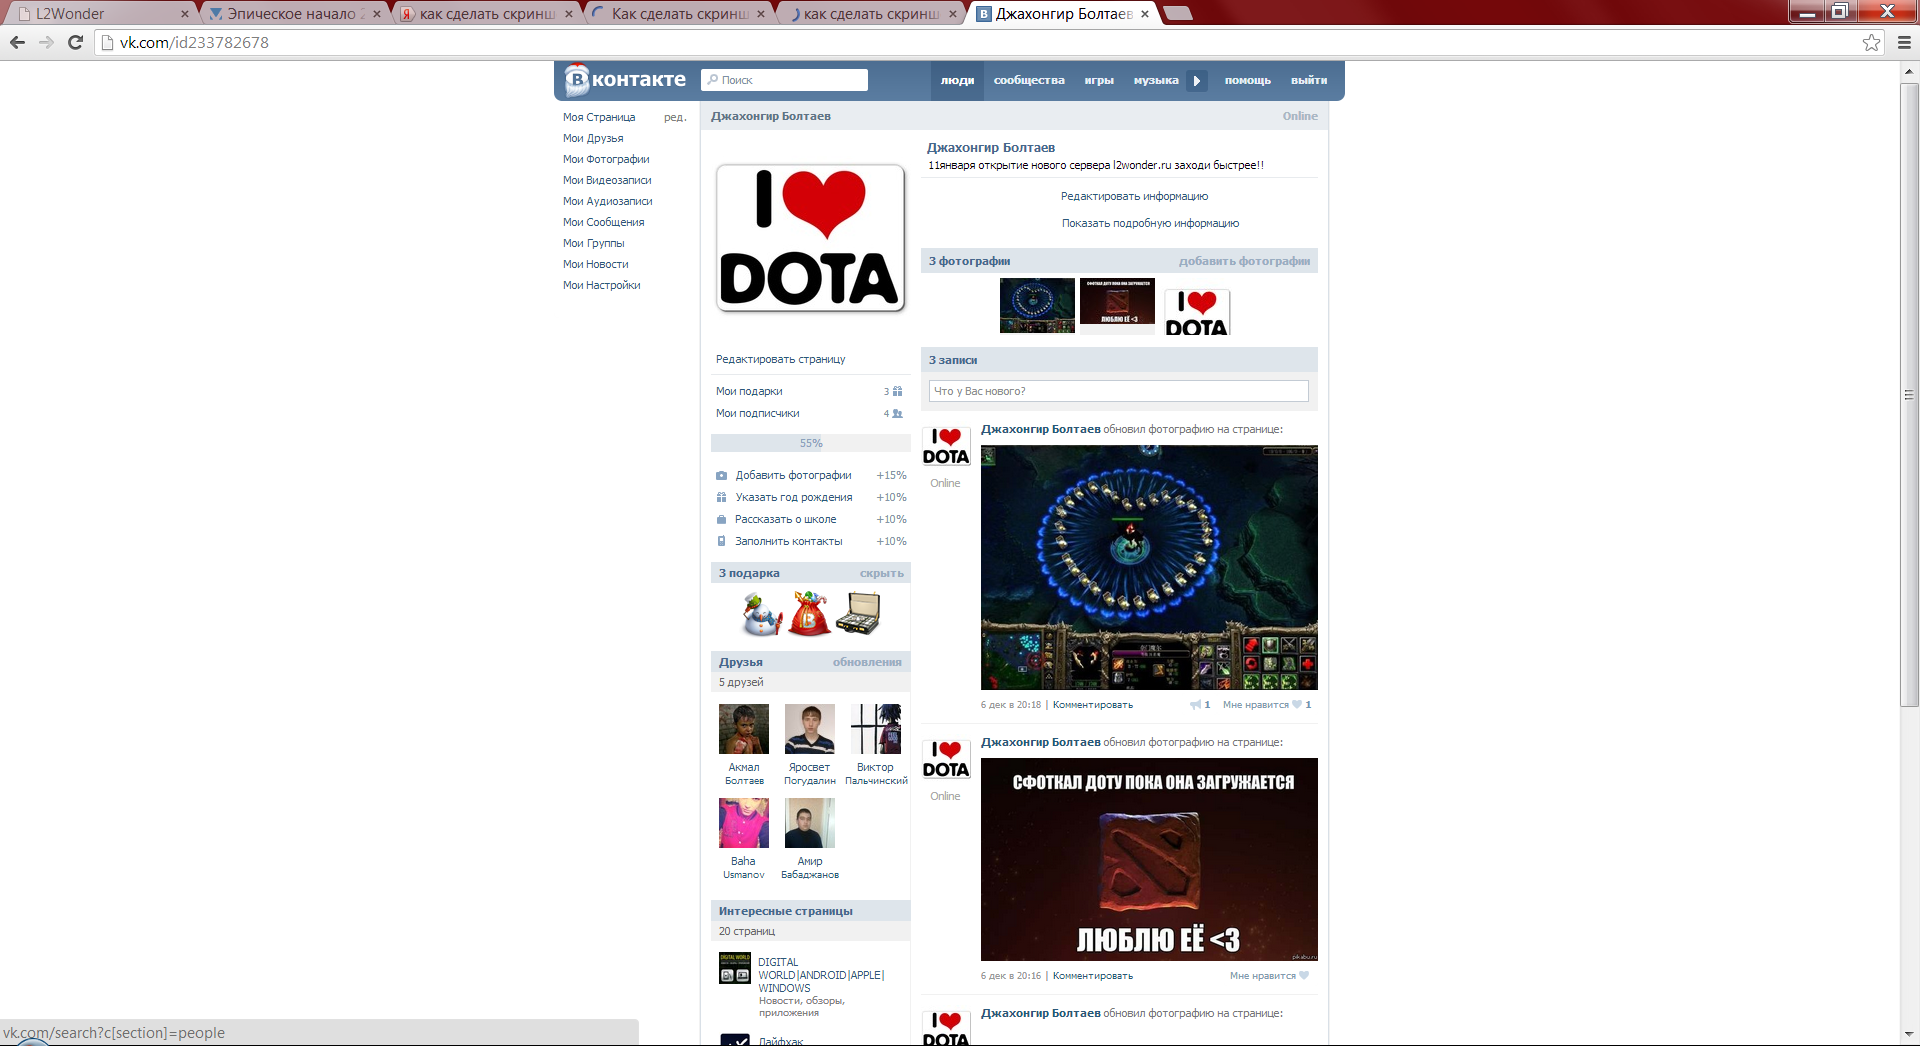
Task: Close the Эпическое начало tab
Action: (x=377, y=14)
